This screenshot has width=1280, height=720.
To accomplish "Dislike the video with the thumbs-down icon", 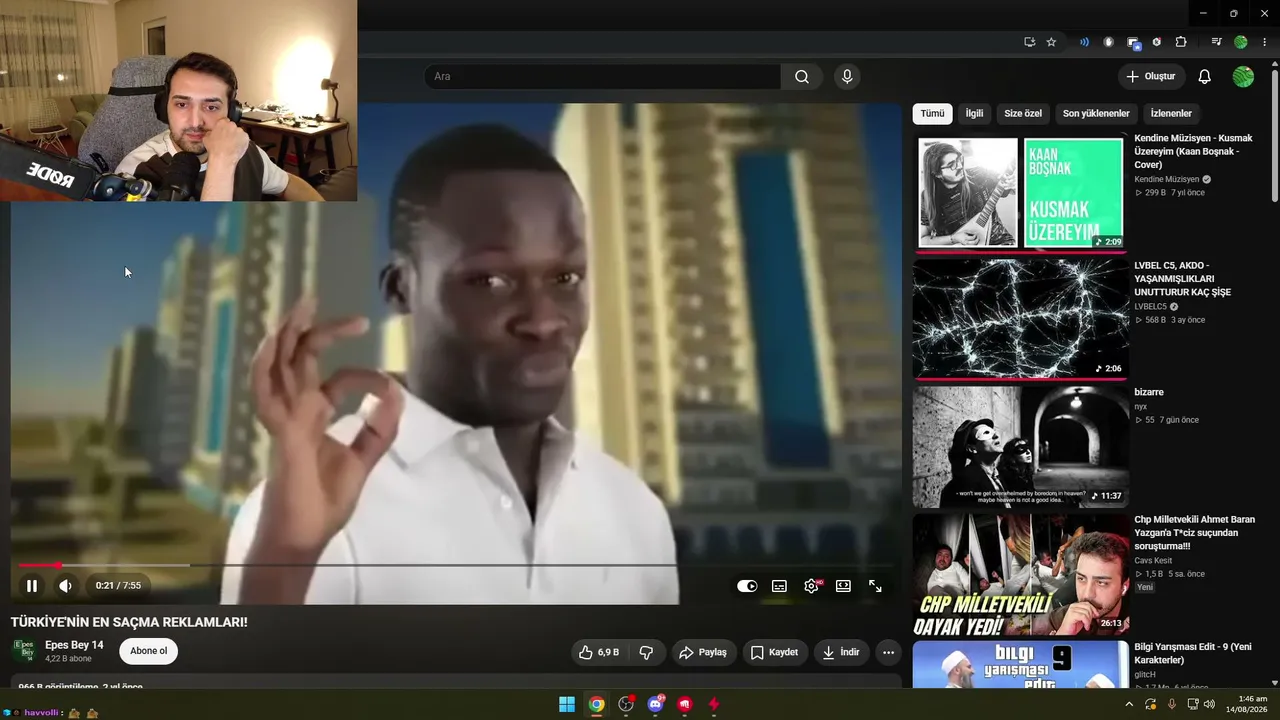I will [646, 652].
